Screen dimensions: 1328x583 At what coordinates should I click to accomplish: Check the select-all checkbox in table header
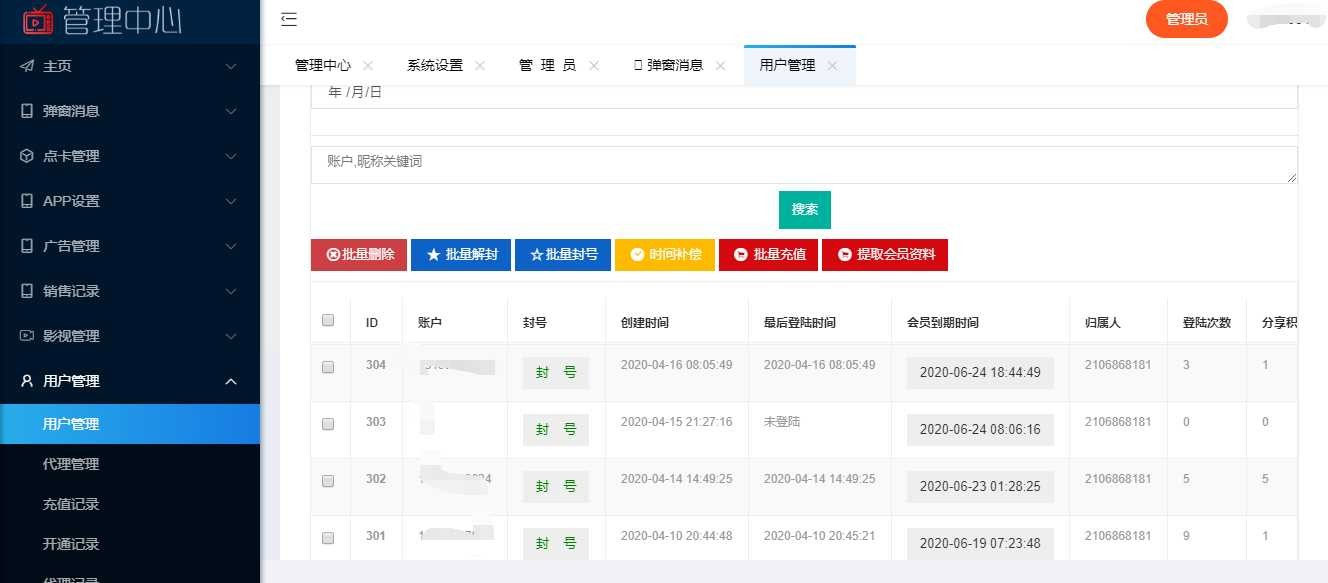pyautogui.click(x=328, y=318)
